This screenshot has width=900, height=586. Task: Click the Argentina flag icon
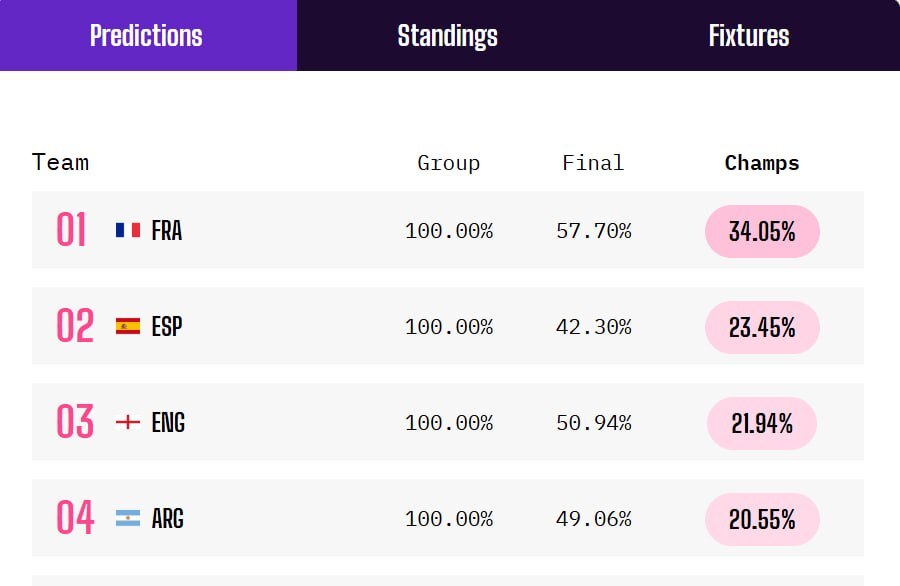coord(127,518)
